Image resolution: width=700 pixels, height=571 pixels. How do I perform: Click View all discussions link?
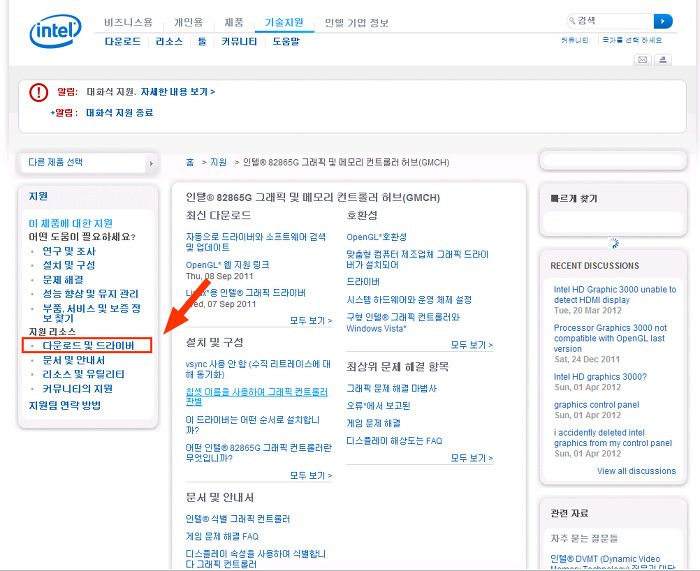[636, 471]
